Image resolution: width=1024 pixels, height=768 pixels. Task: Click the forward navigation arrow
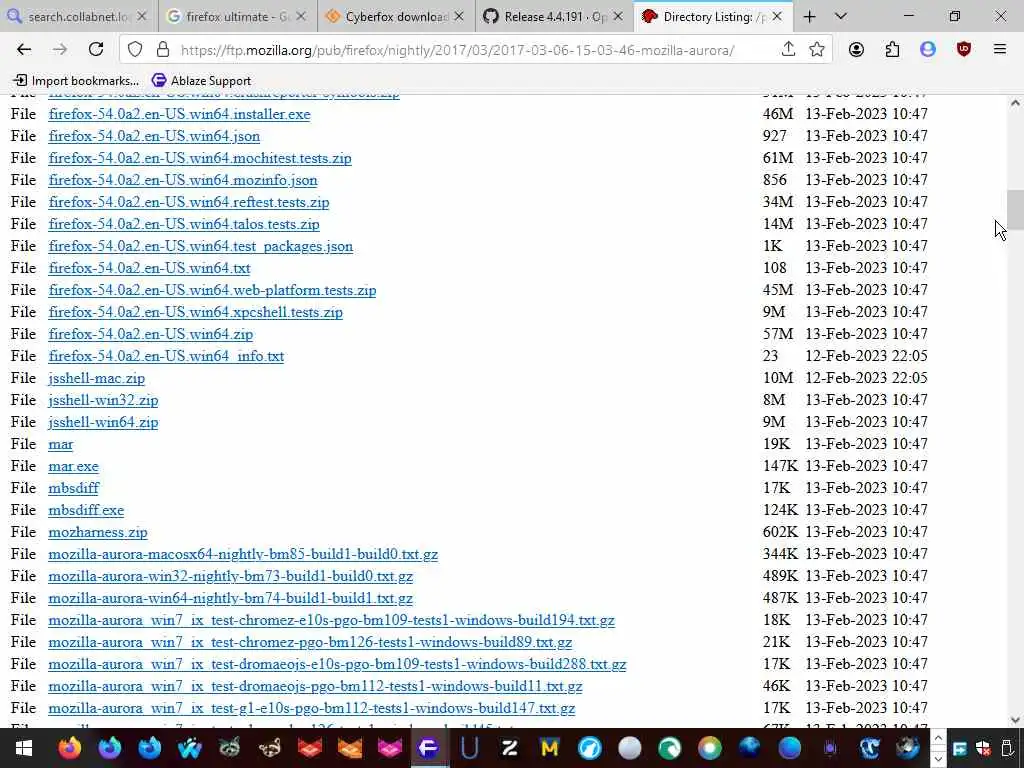tap(59, 49)
